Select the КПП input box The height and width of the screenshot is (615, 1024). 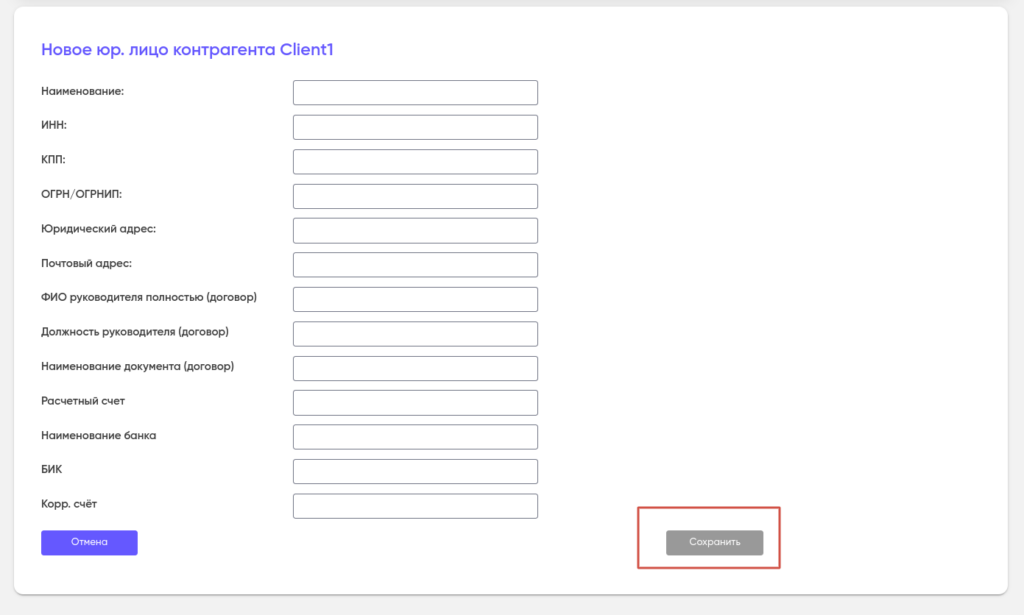[415, 162]
